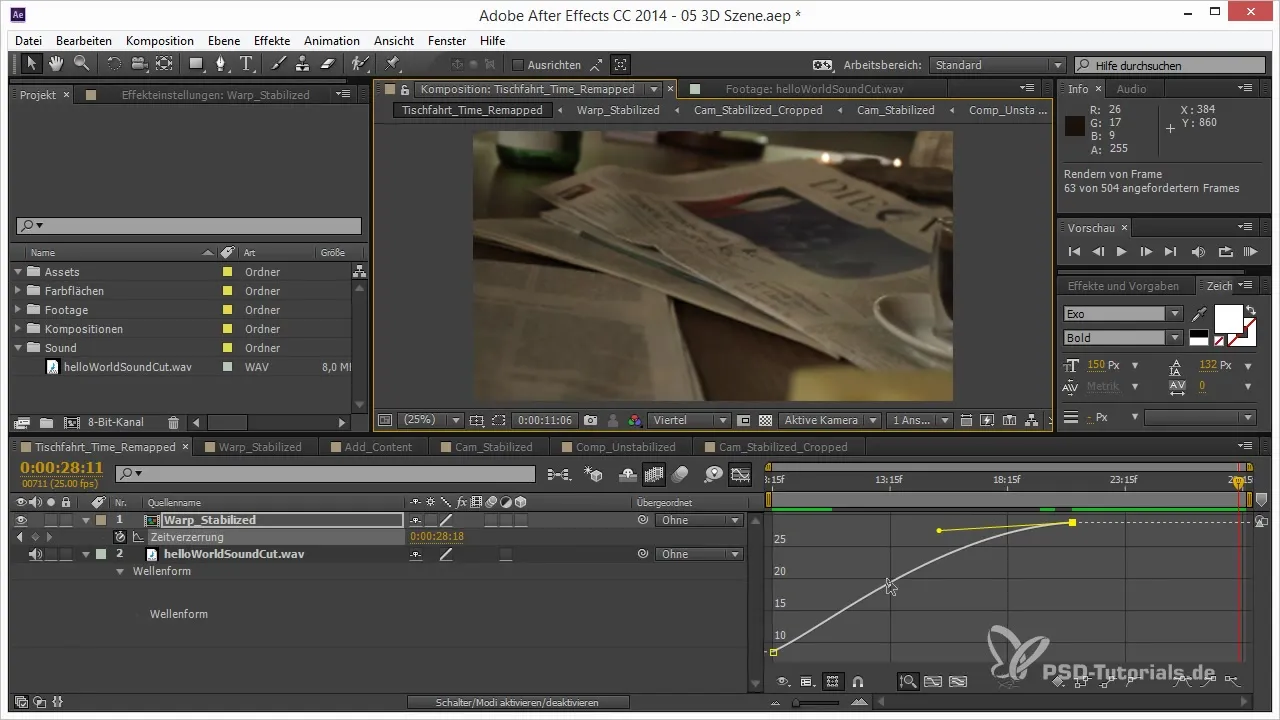Mute helloWorldSoundCut.wav layer audio
The width and height of the screenshot is (1280, 720).
(x=35, y=554)
